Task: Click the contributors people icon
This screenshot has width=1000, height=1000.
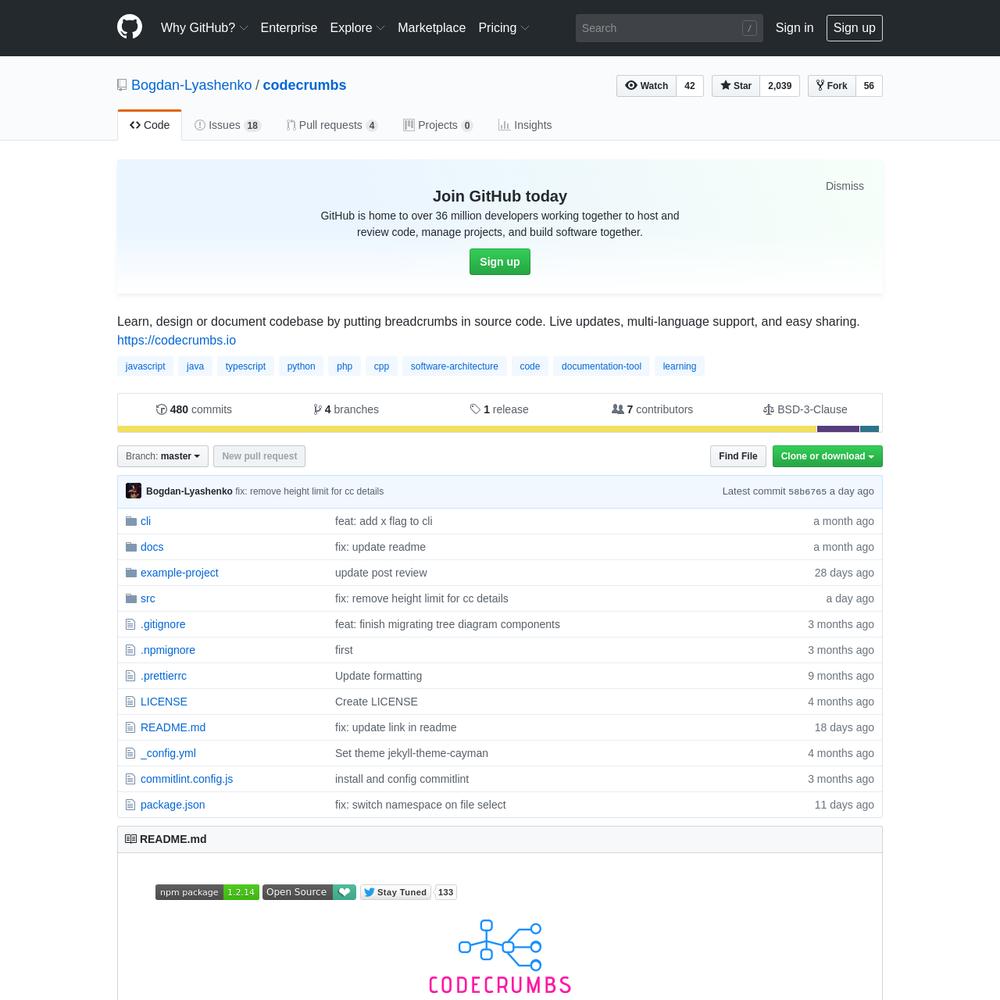Action: (x=618, y=409)
